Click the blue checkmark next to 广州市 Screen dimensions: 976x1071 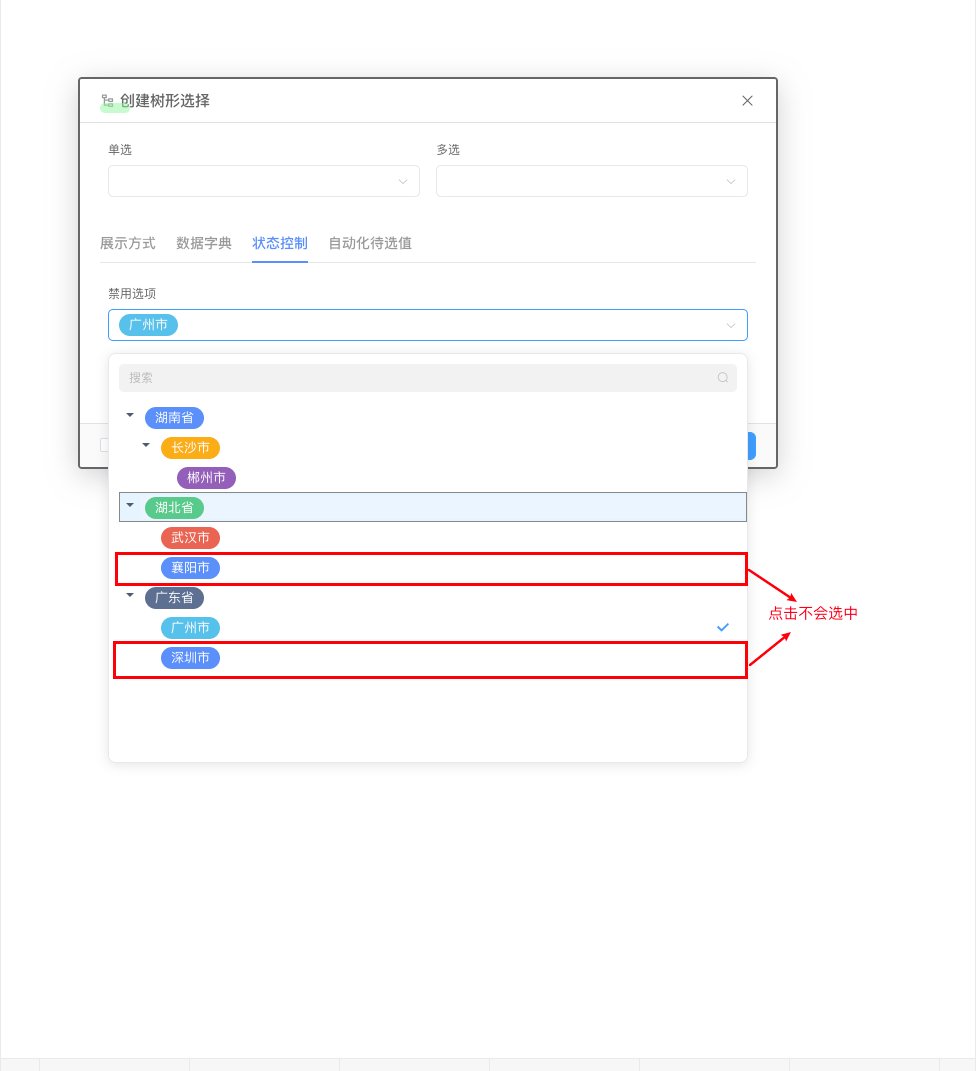(722, 627)
